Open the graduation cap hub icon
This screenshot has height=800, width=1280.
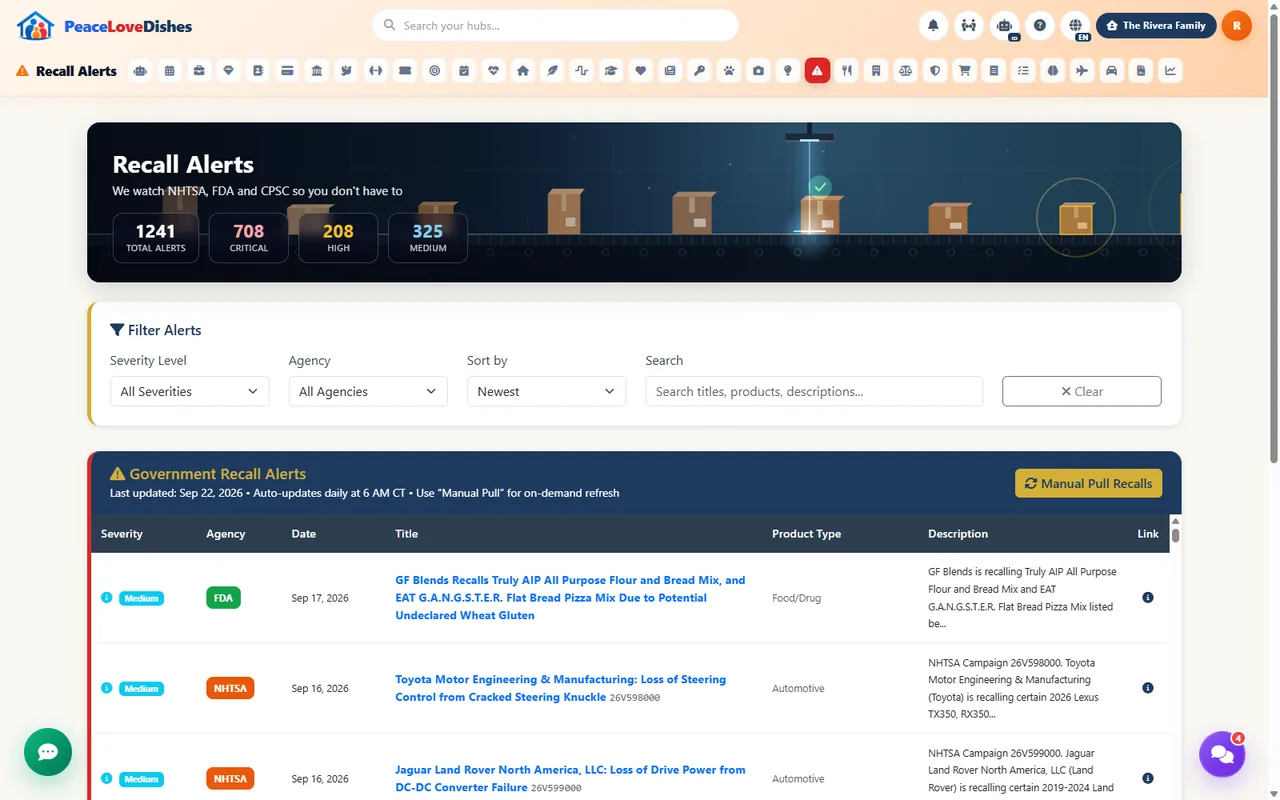tap(611, 71)
